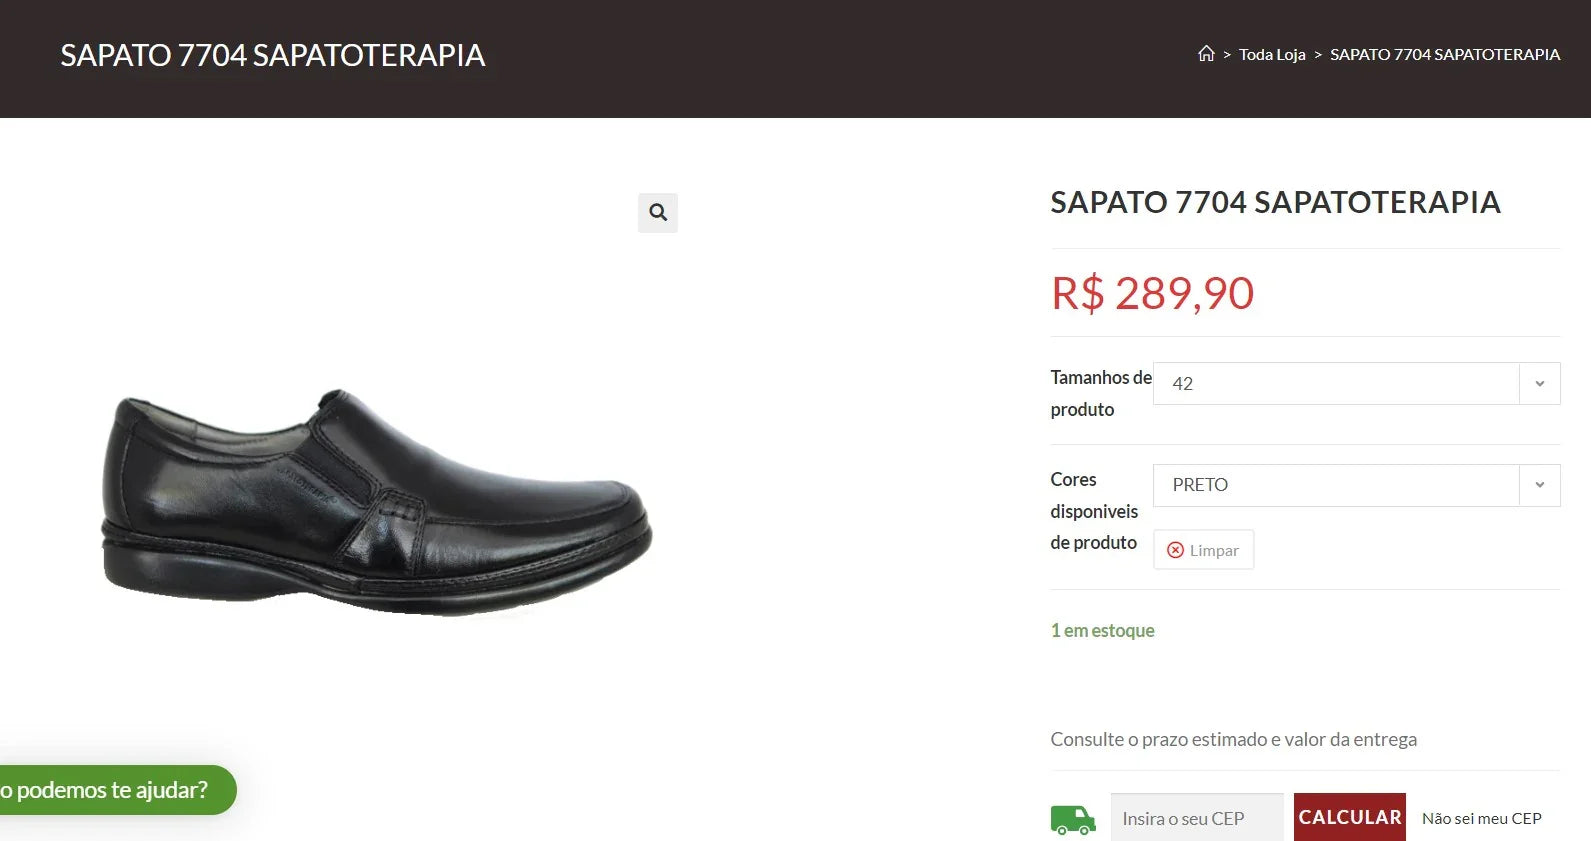Screen dimensions: 1591x841
Task: Open the PRETO color dropdown
Action: [1340, 485]
